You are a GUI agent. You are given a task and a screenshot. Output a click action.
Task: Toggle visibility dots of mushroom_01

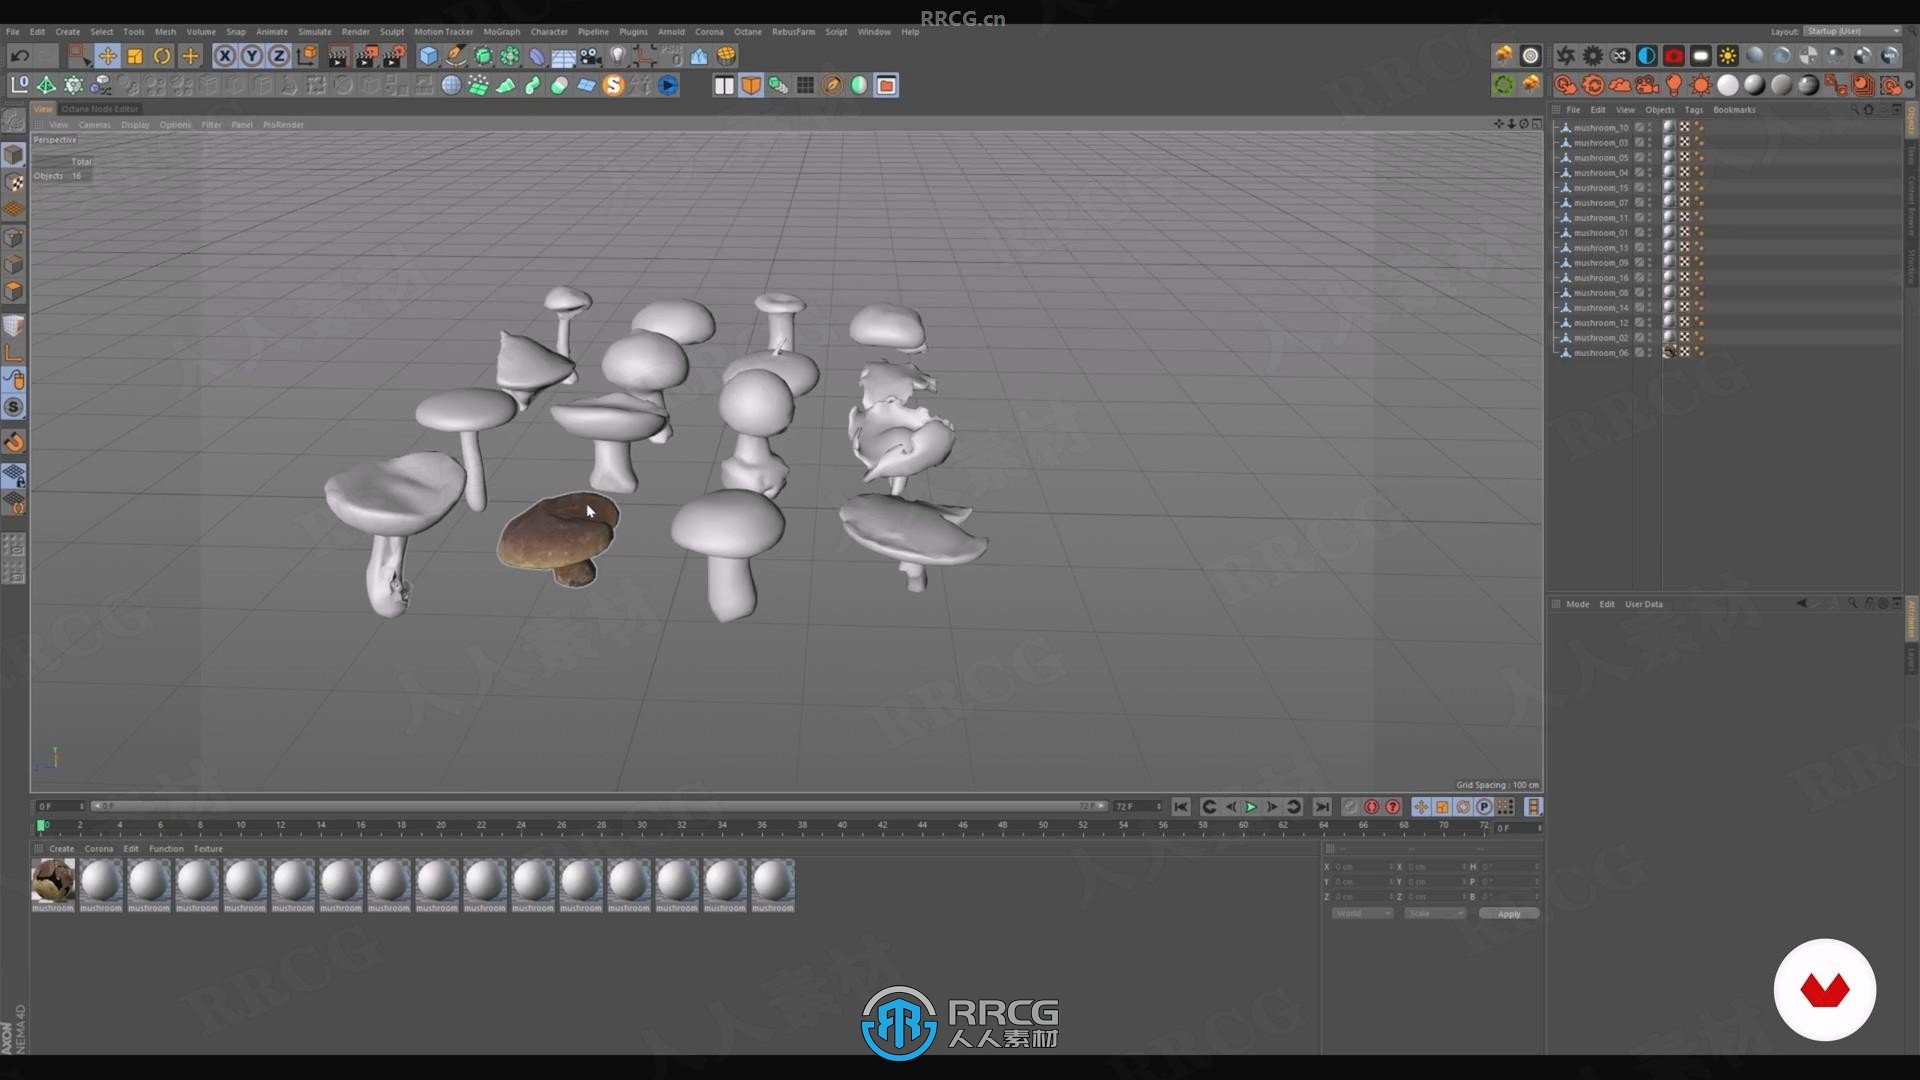pos(1650,233)
